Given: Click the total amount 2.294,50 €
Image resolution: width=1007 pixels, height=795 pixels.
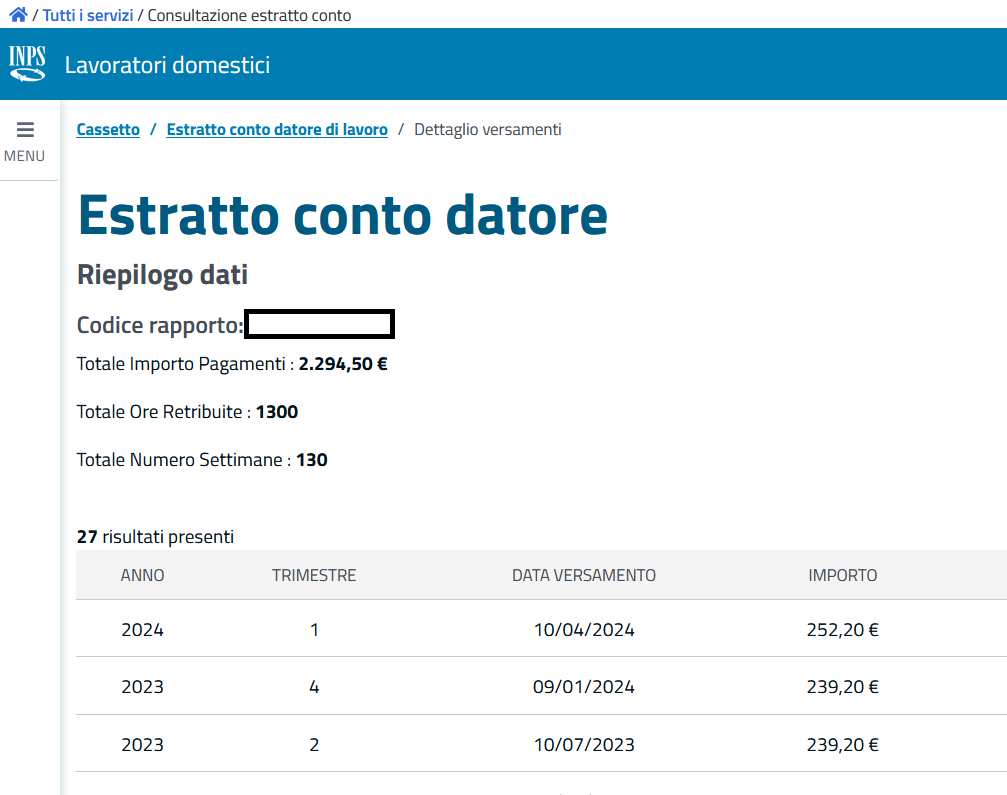Looking at the screenshot, I should [342, 365].
